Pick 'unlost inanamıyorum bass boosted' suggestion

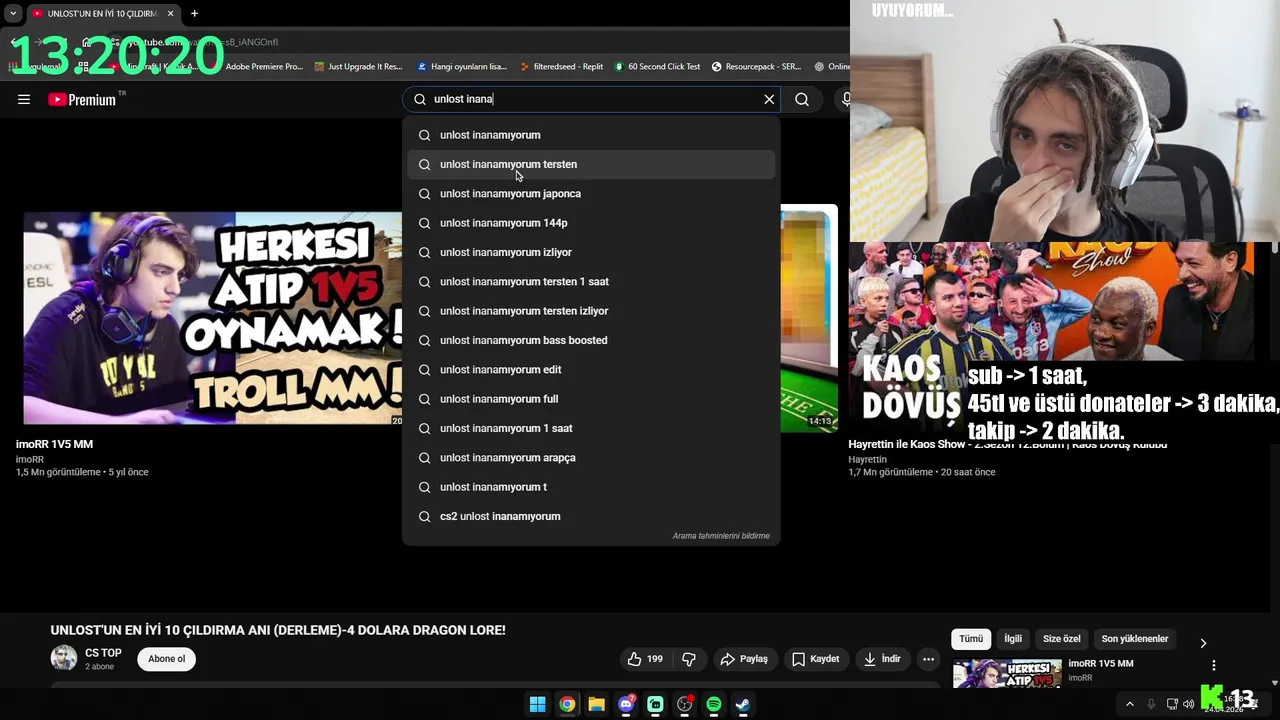591,340
